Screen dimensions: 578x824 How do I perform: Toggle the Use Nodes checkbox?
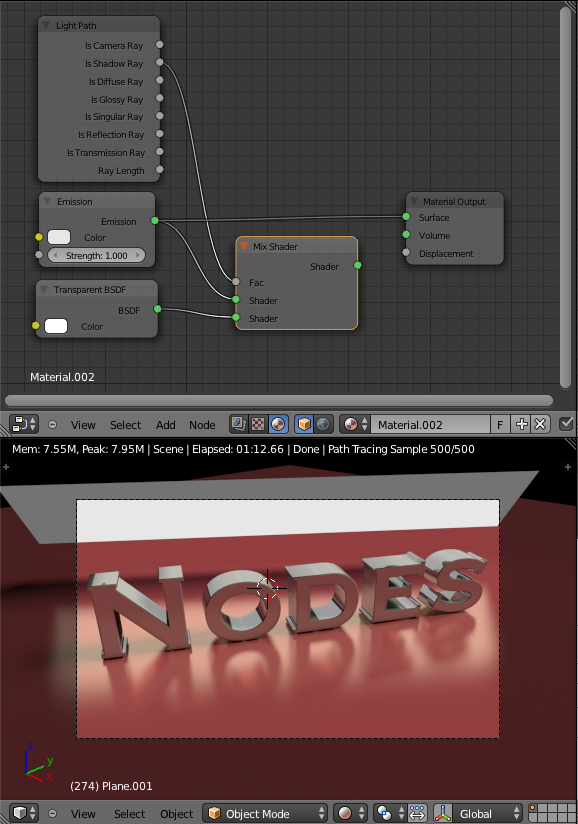coord(566,424)
